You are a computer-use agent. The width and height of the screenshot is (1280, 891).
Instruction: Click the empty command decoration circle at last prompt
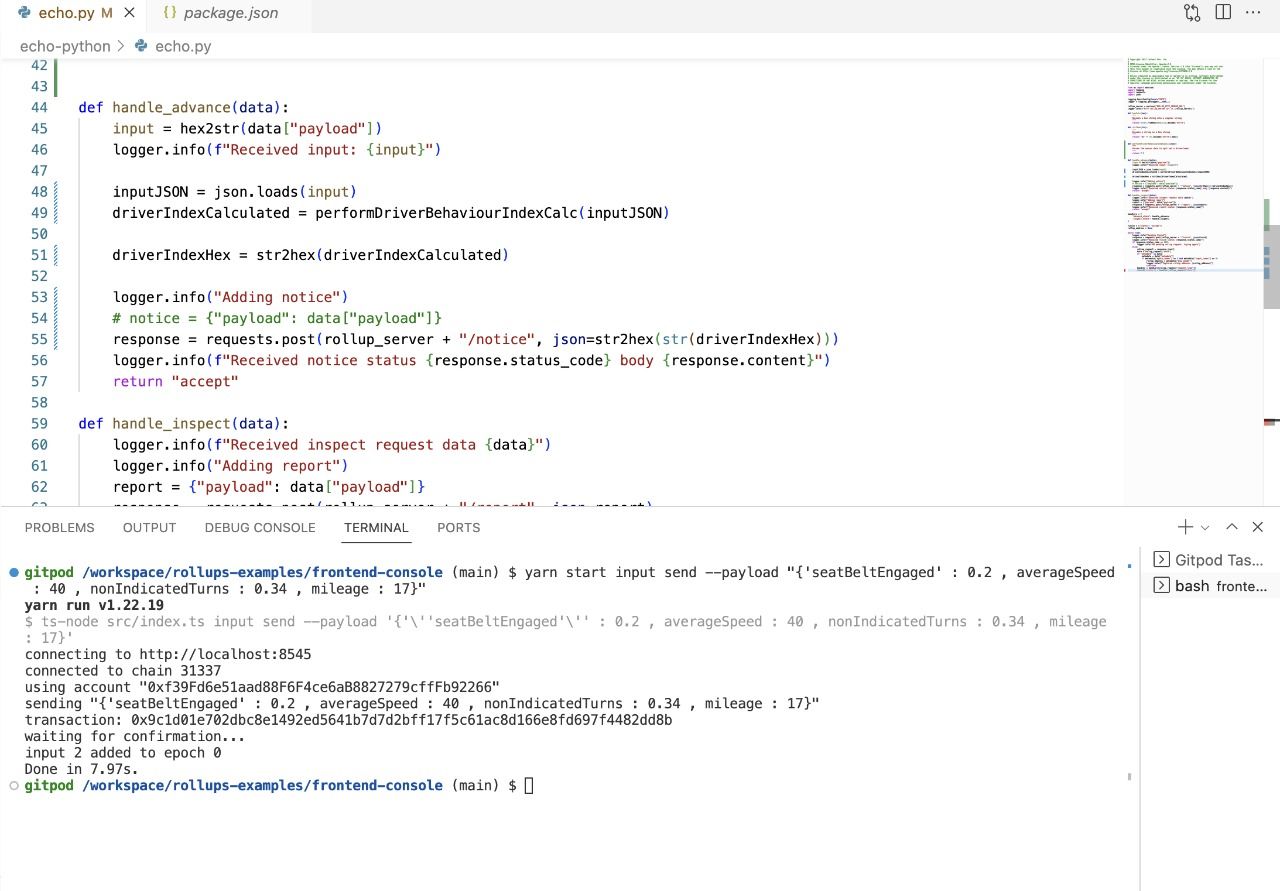pyautogui.click(x=14, y=786)
